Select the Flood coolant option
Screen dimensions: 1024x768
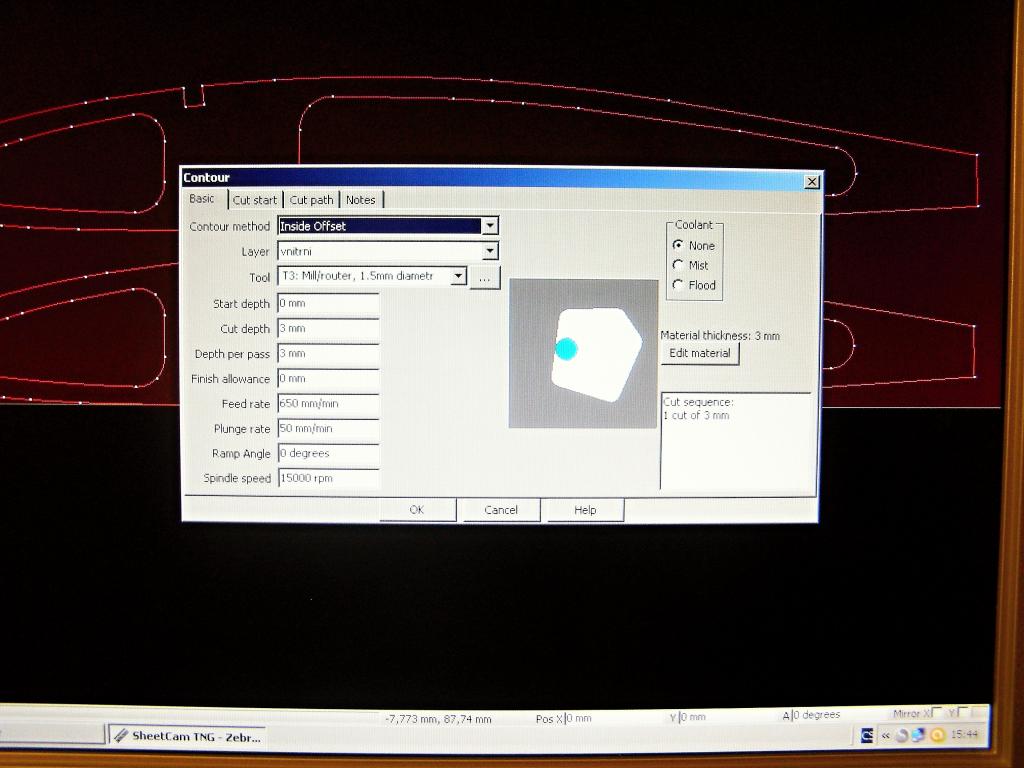[x=678, y=285]
